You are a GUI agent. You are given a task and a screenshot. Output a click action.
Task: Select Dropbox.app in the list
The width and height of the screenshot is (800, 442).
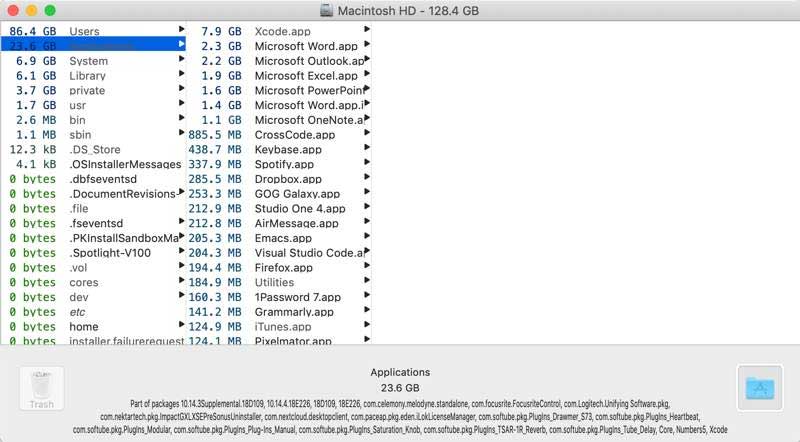point(279,179)
